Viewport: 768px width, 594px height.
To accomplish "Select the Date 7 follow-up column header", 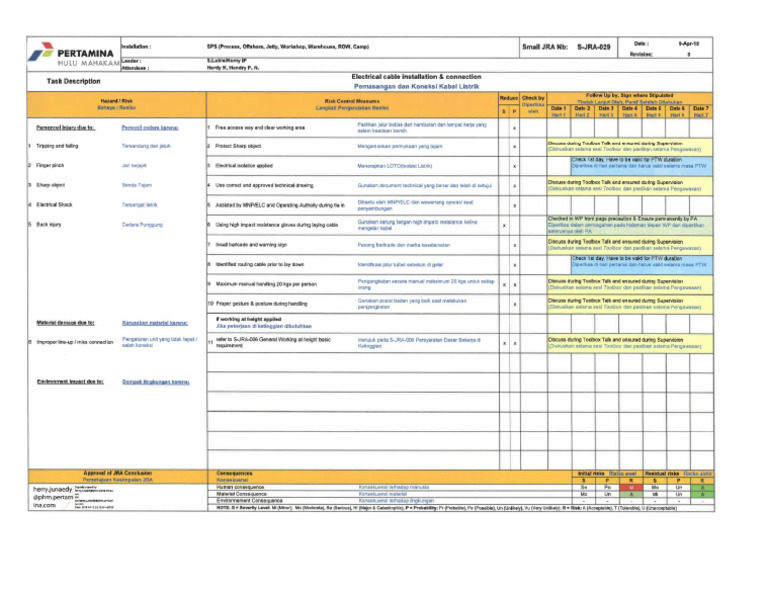I will coord(701,111).
